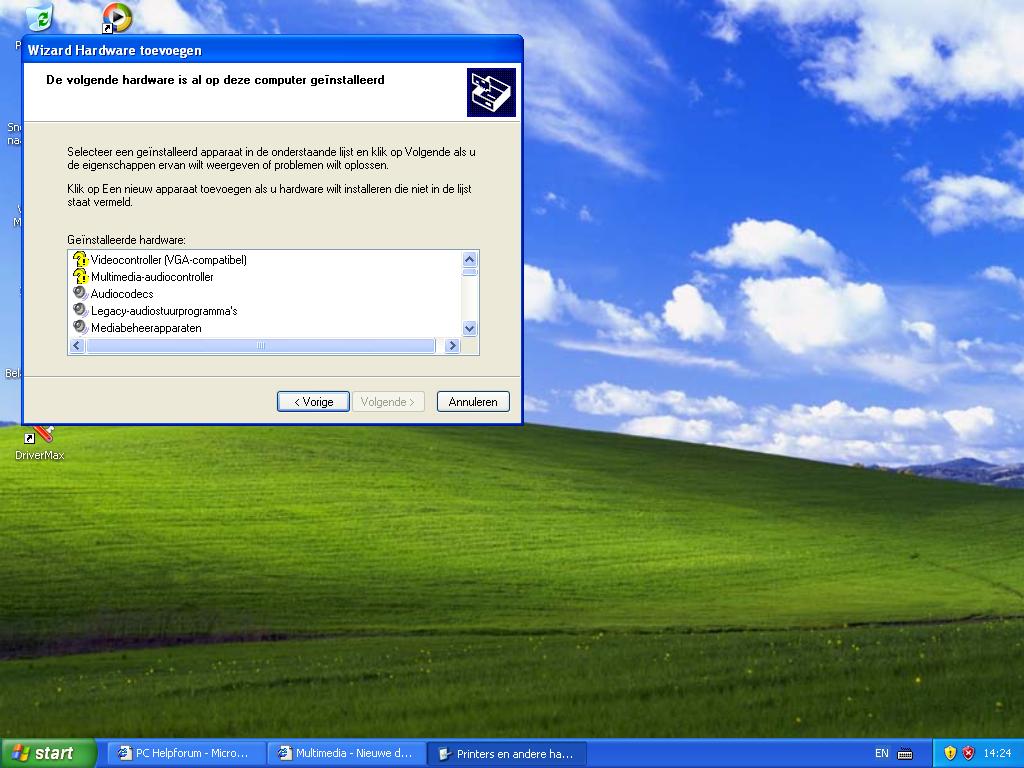Click the Wizard Hardware toevoegen title bar

click(272, 50)
